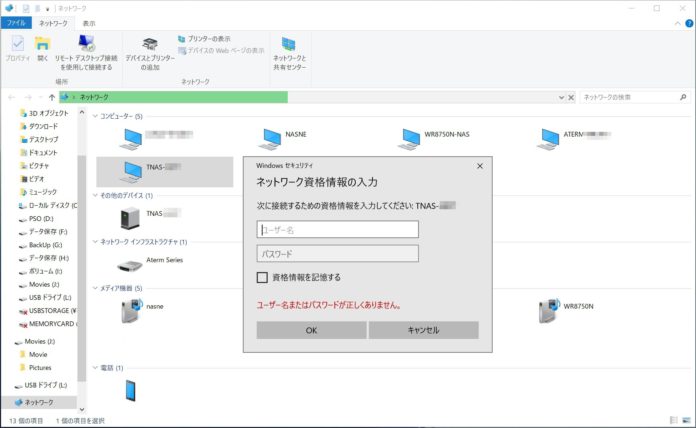696x428 pixels.
Task: Open MEMORYCARD drive in sidebar
Action: 48,324
